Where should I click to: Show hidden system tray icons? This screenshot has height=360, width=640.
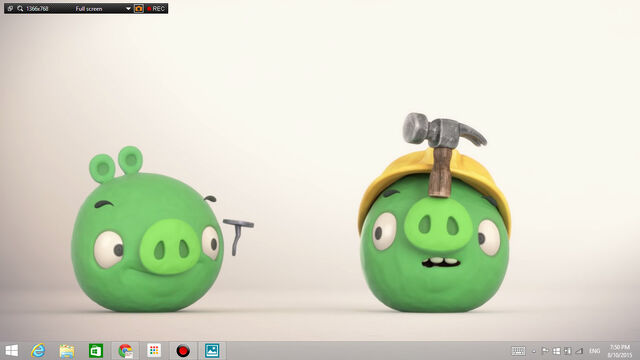pos(533,351)
